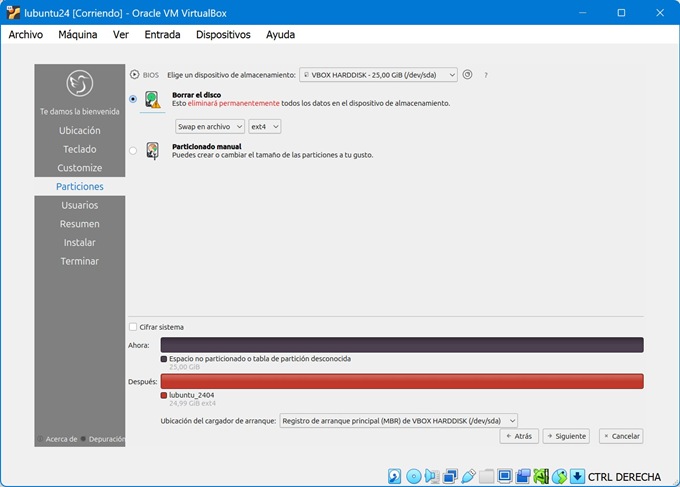
Task: Select the "Borrar el disco" radio option
Action: click(x=133, y=99)
